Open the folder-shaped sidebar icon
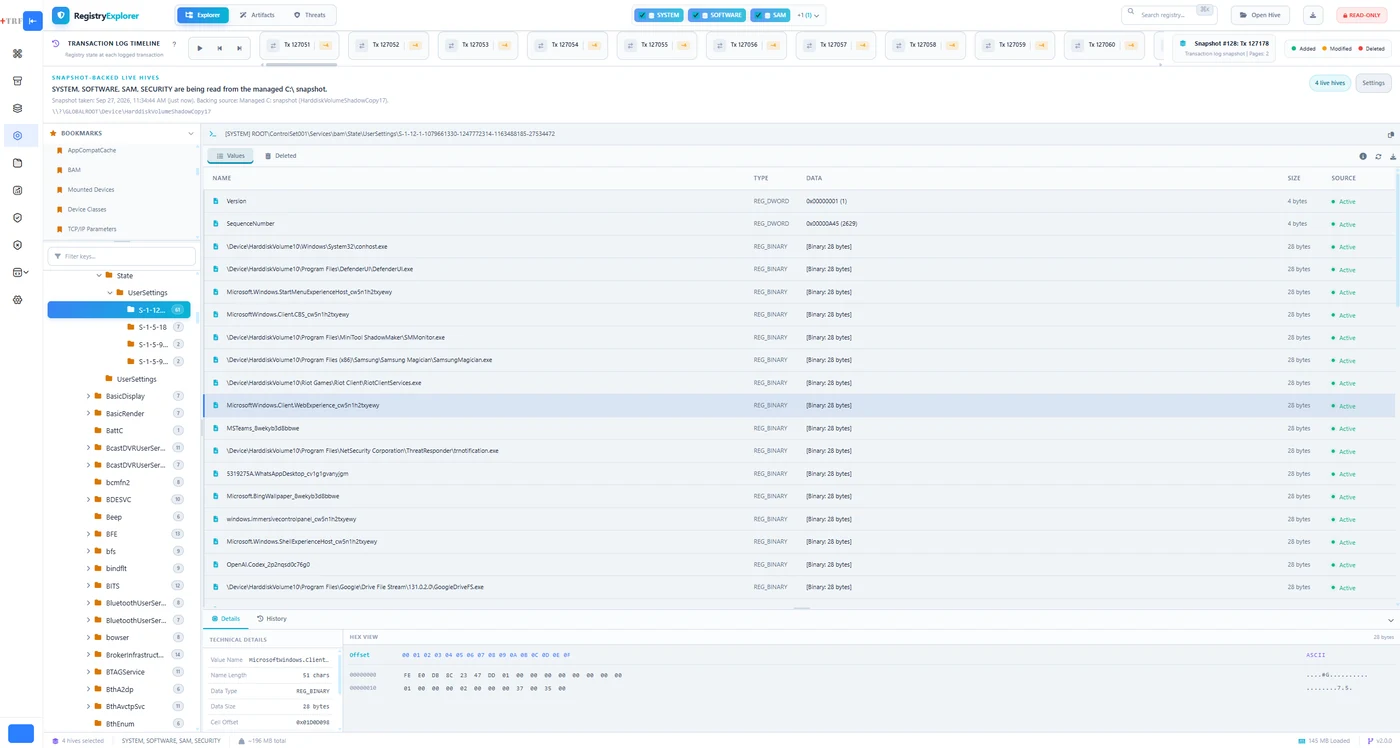Viewport: 1400px width, 748px height. coord(17,163)
